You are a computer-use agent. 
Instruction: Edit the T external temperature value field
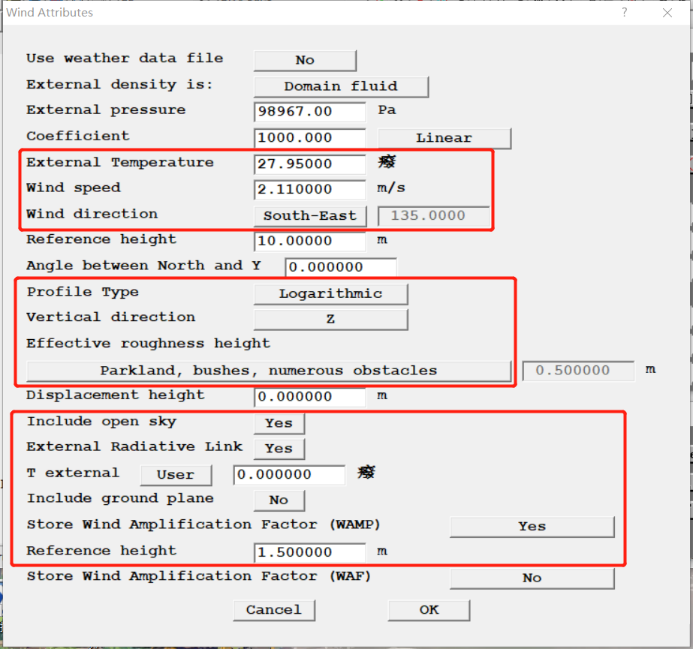click(289, 475)
